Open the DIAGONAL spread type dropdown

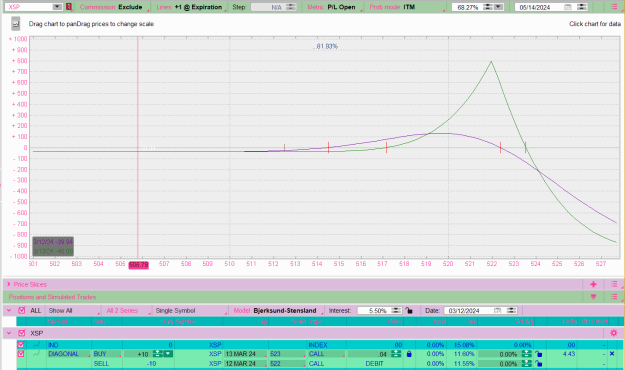69,354
